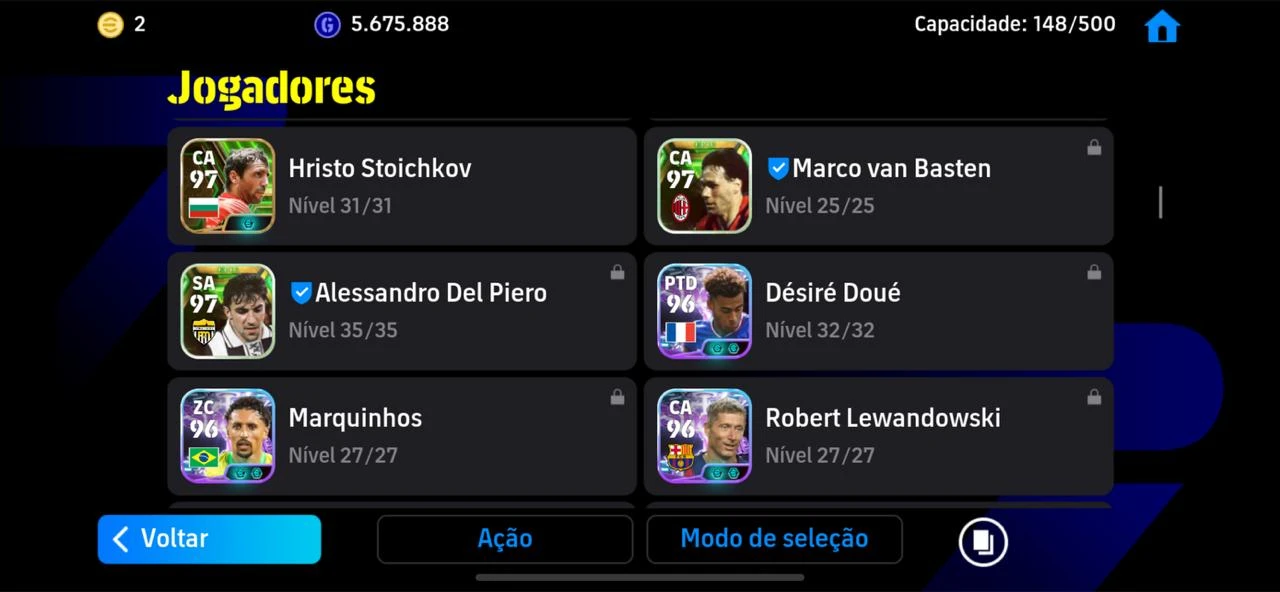Enable Modo de seleção
Image resolution: width=1280 pixels, height=592 pixels.
(774, 539)
